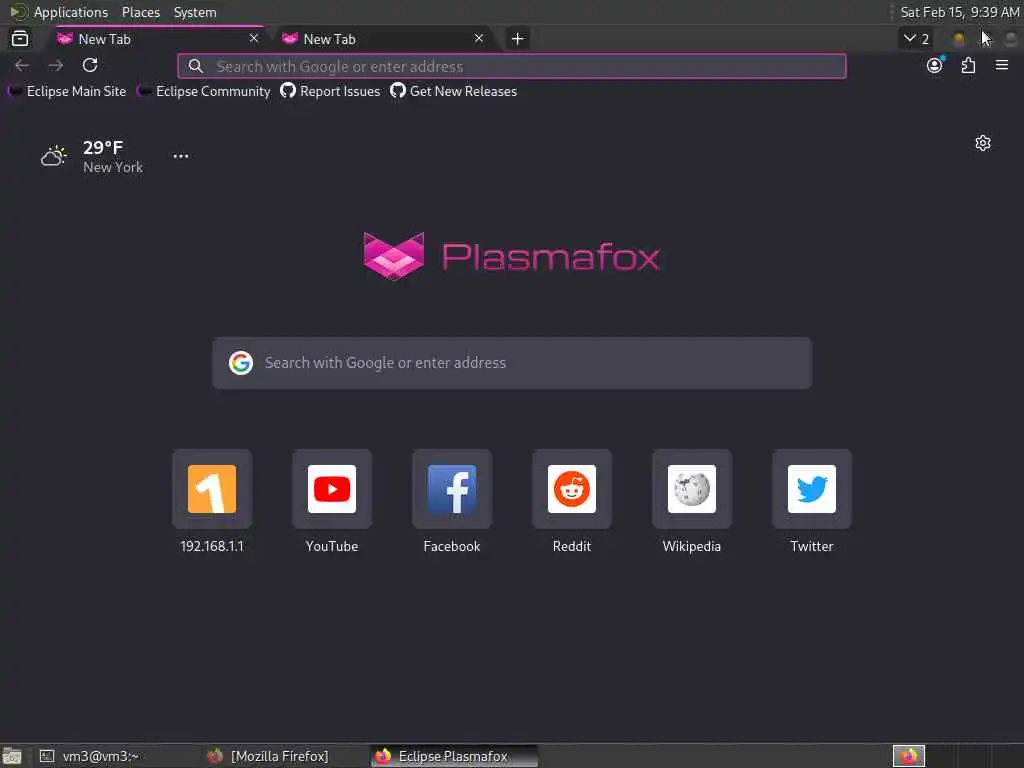1024x768 pixels.
Task: Close the first New Tab
Action: 254,39
